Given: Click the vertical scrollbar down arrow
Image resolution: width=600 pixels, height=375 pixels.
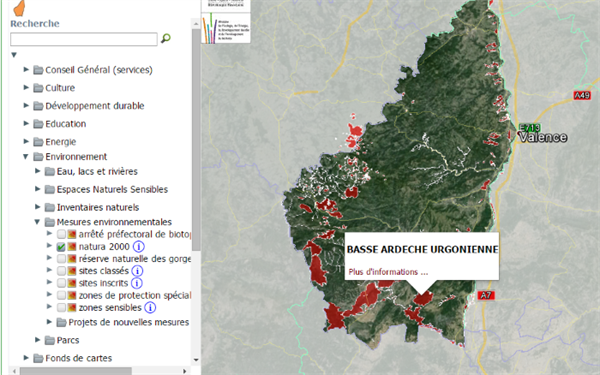Looking at the screenshot, I should point(196,360).
